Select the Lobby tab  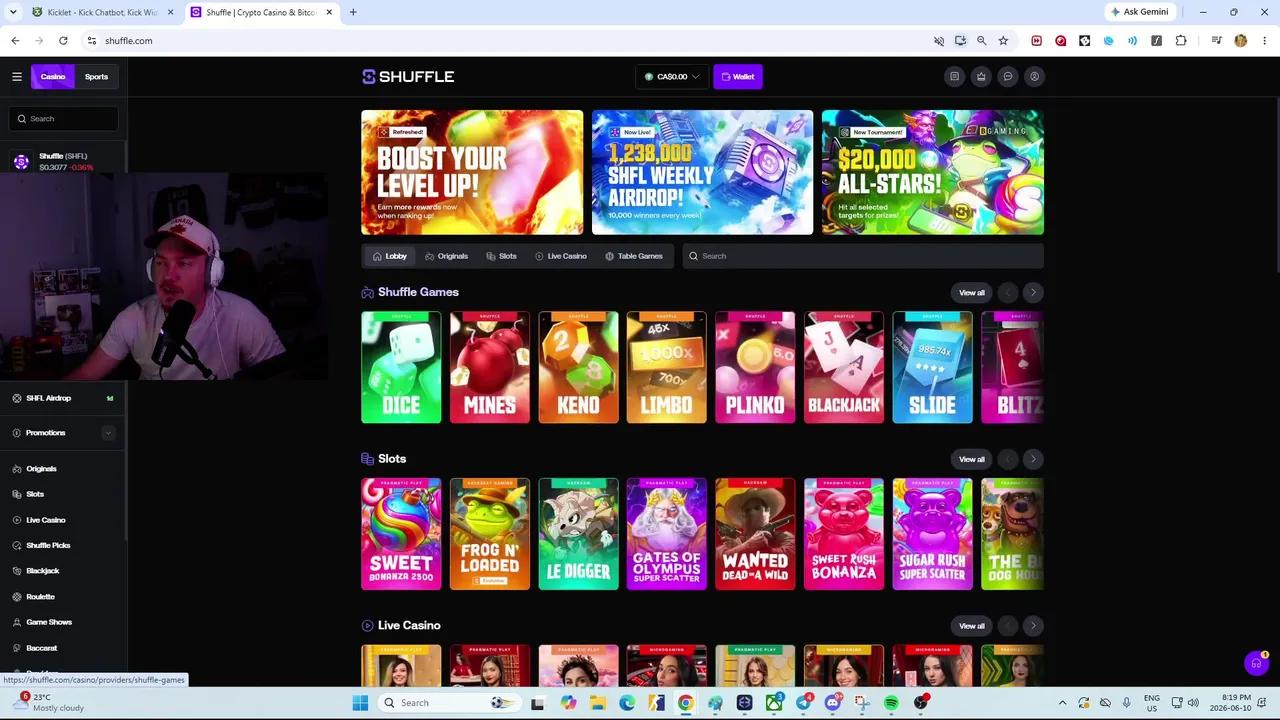point(390,256)
